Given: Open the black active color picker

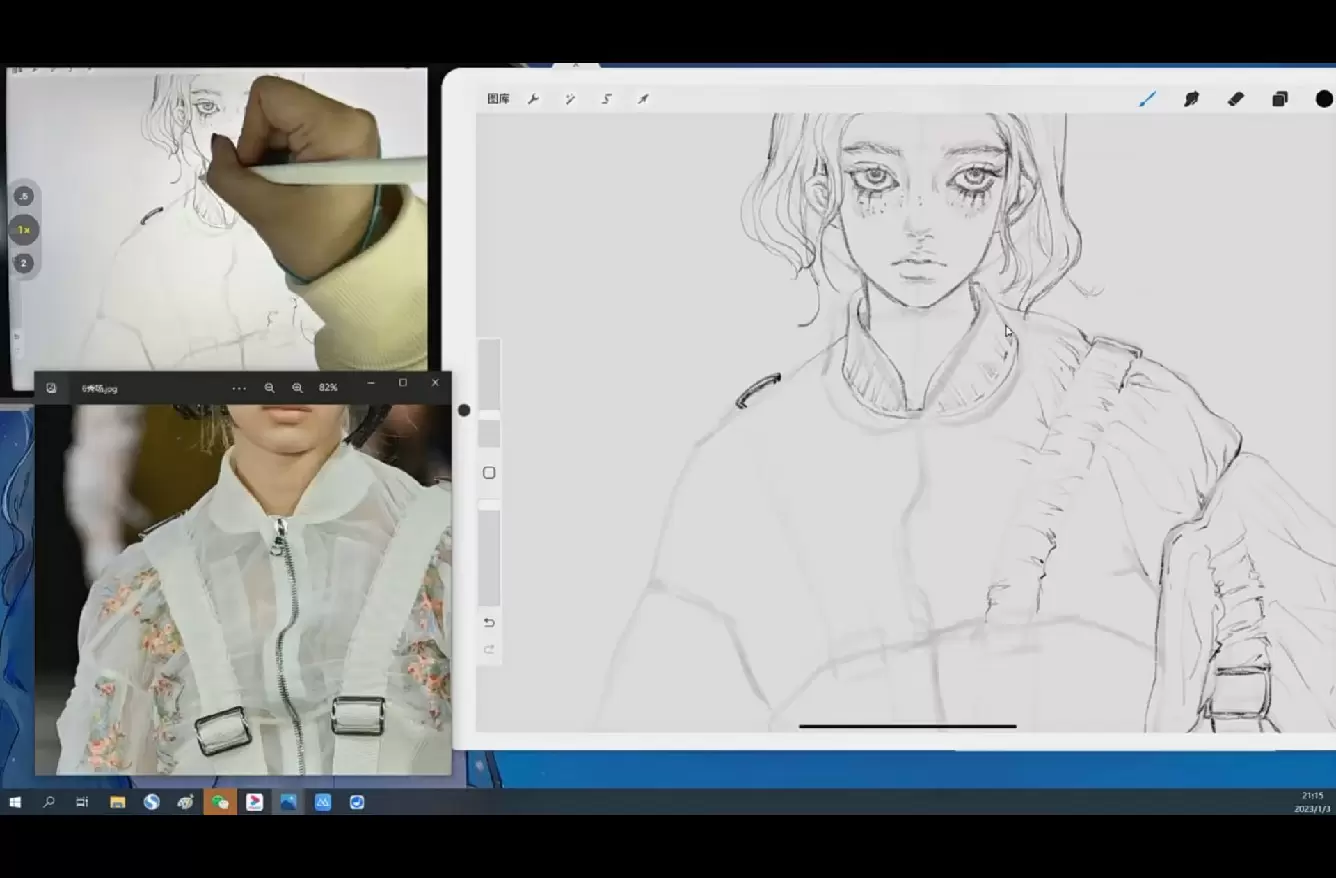Looking at the screenshot, I should (x=1323, y=99).
